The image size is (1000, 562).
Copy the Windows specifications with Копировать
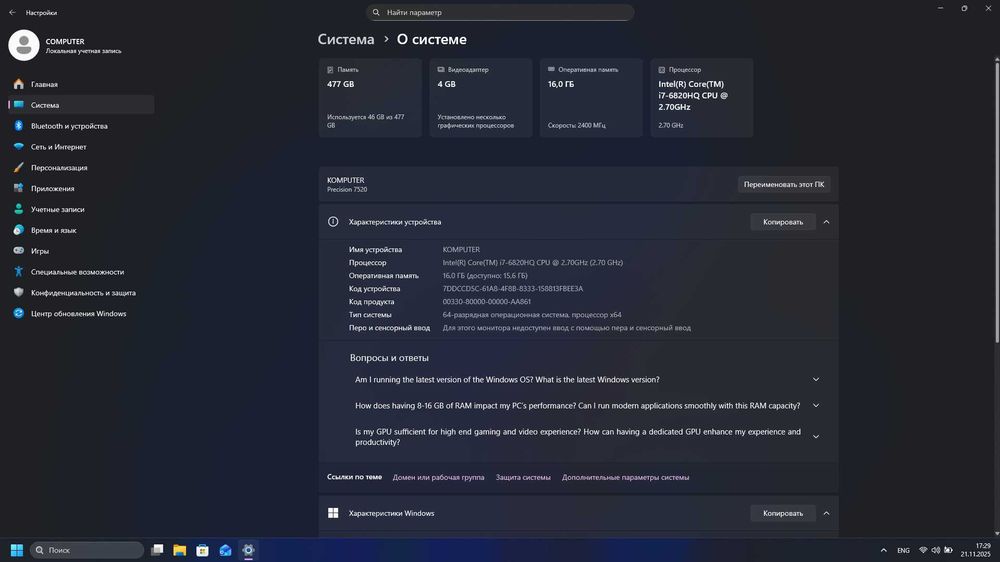click(783, 513)
